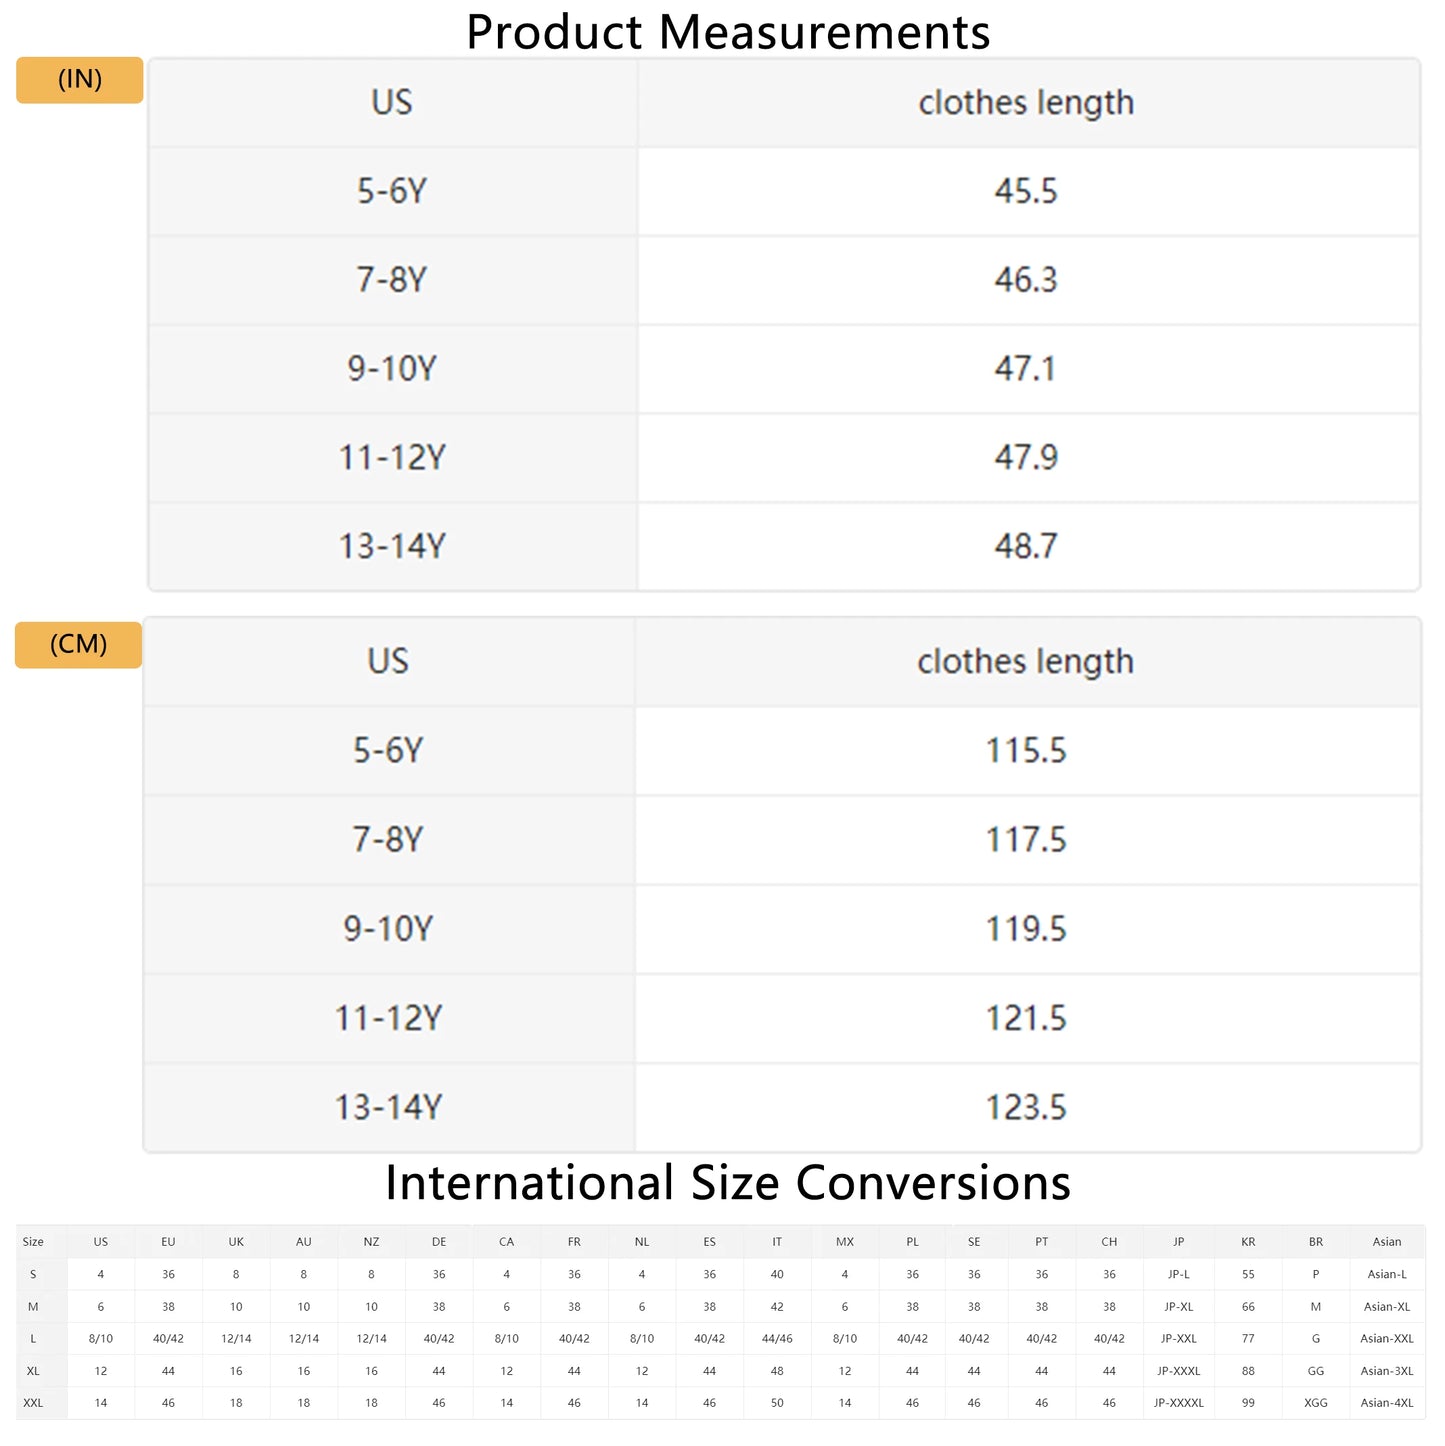
Task: Click 'clothes length' header in the centimeters table
Action: [x=1026, y=662]
